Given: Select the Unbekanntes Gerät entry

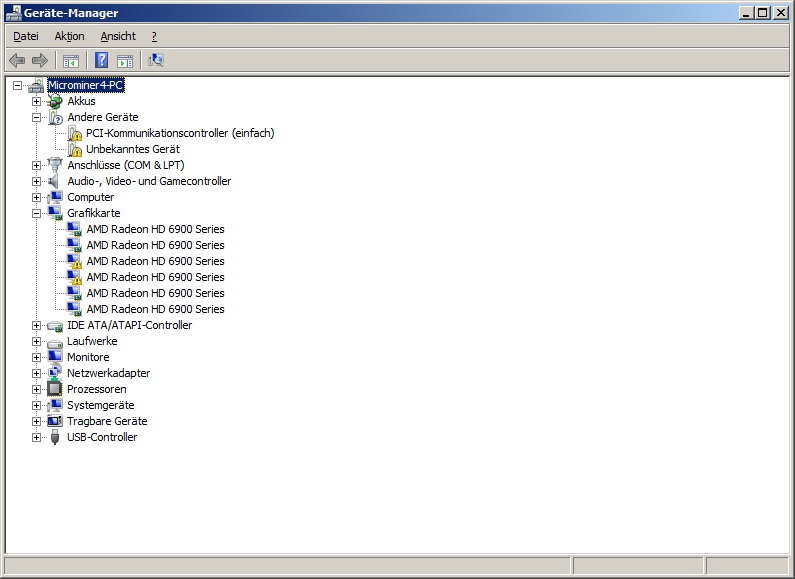Looking at the screenshot, I should click(x=133, y=149).
